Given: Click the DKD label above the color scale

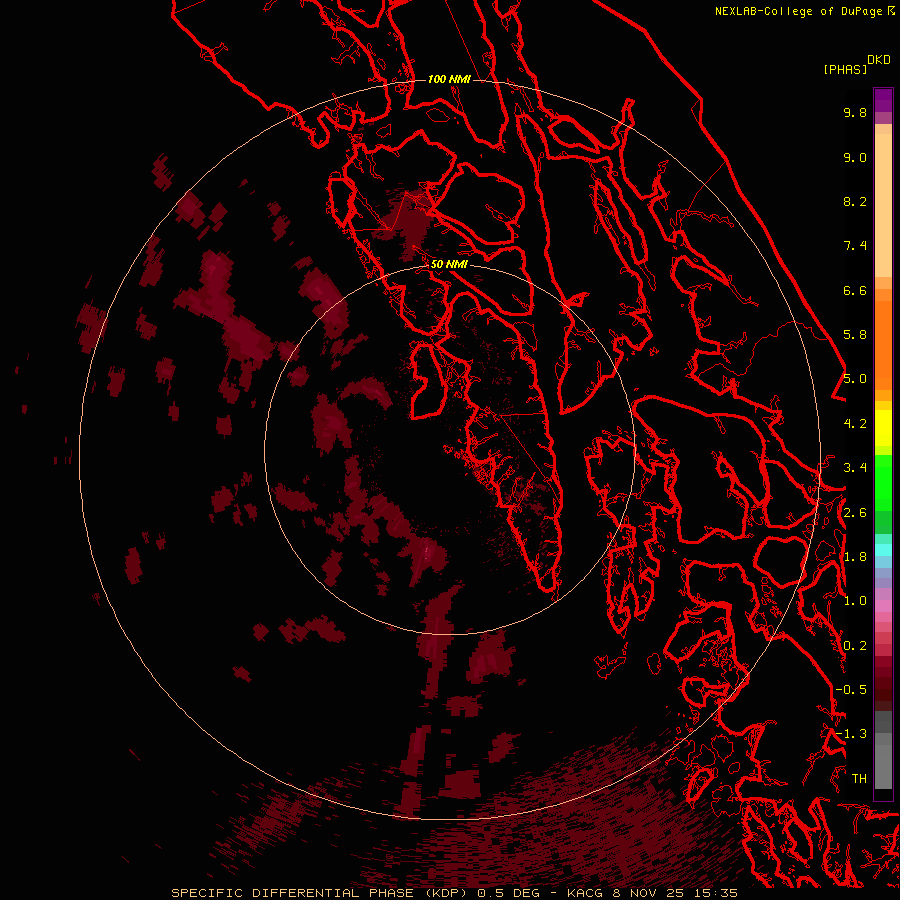Looking at the screenshot, I should tap(879, 59).
